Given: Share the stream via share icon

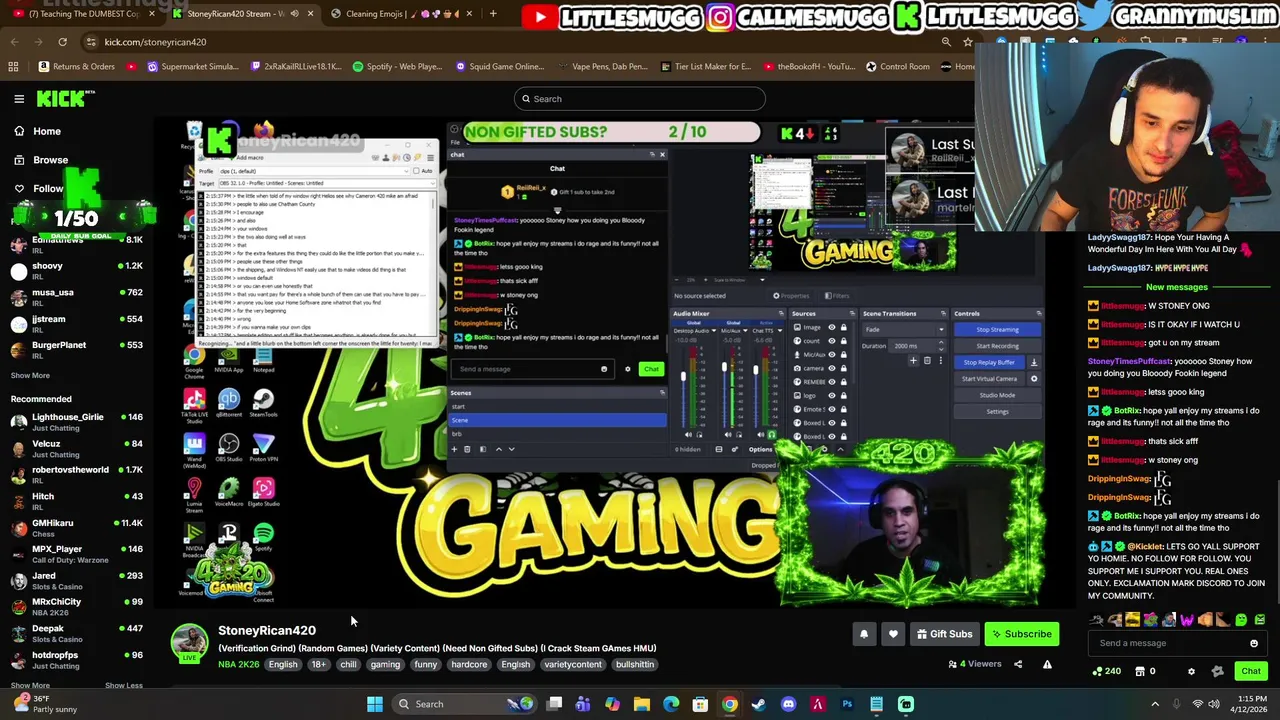Looking at the screenshot, I should click(1018, 664).
